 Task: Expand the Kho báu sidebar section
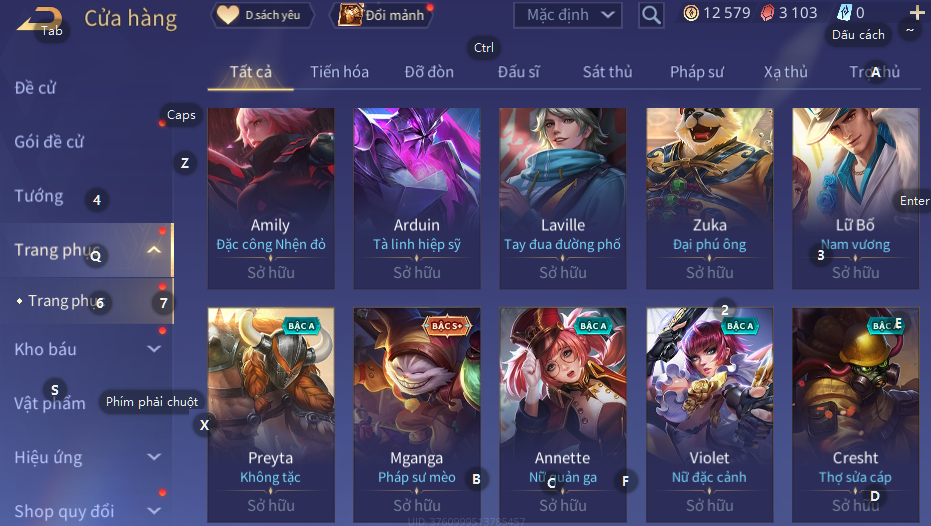point(154,349)
